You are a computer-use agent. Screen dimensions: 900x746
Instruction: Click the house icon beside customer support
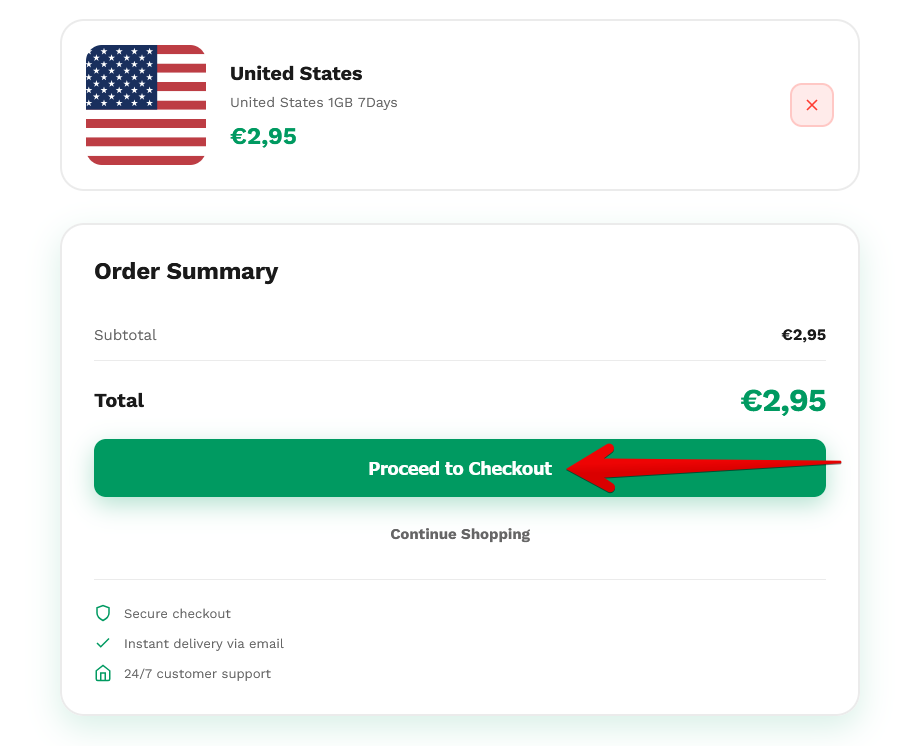pyautogui.click(x=102, y=674)
